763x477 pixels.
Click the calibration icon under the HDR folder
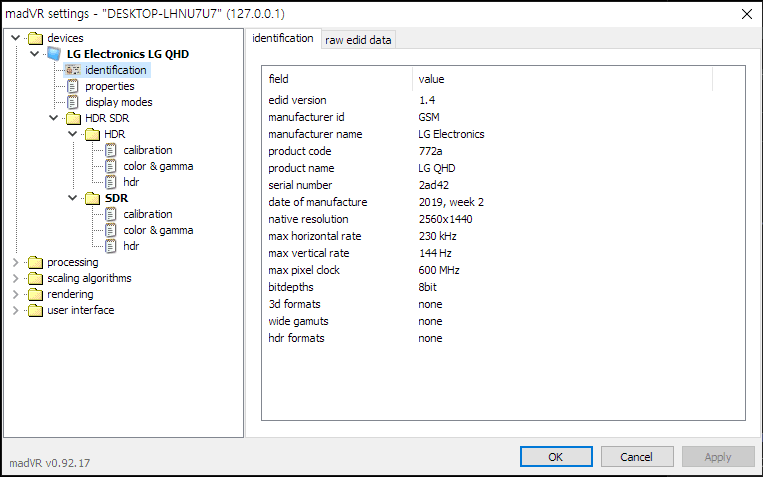(x=111, y=150)
